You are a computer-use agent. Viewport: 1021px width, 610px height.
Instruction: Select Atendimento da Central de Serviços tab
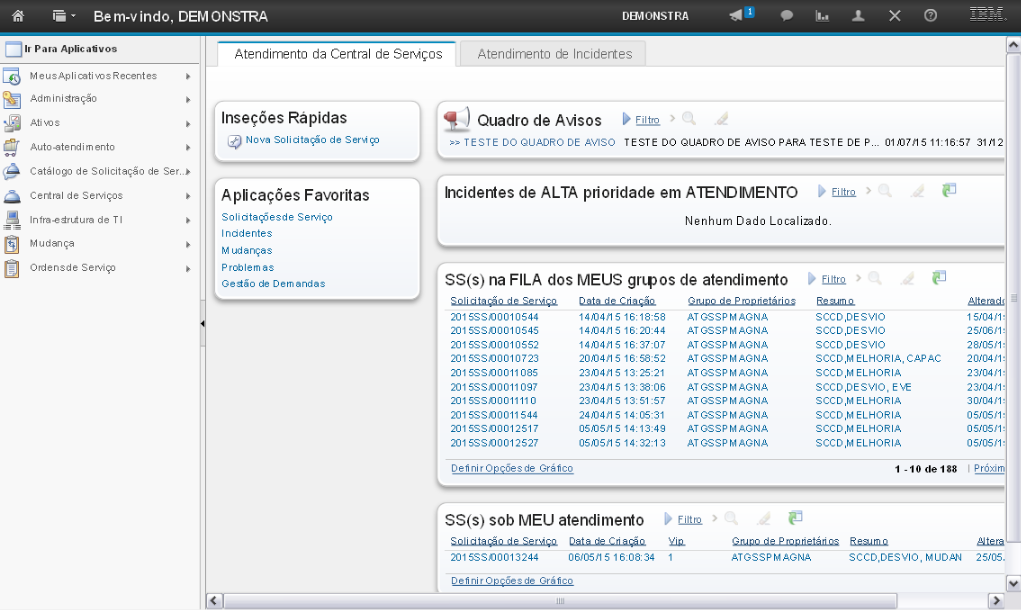(338, 54)
